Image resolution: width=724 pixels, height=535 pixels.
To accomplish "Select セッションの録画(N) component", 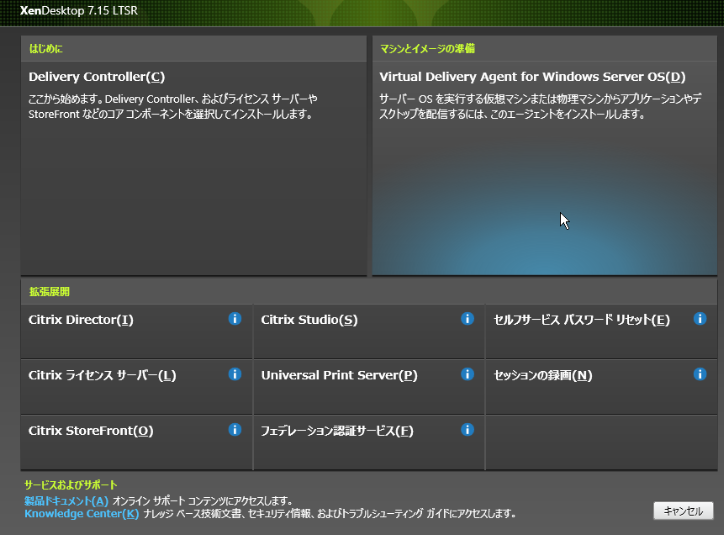I will [x=602, y=387].
